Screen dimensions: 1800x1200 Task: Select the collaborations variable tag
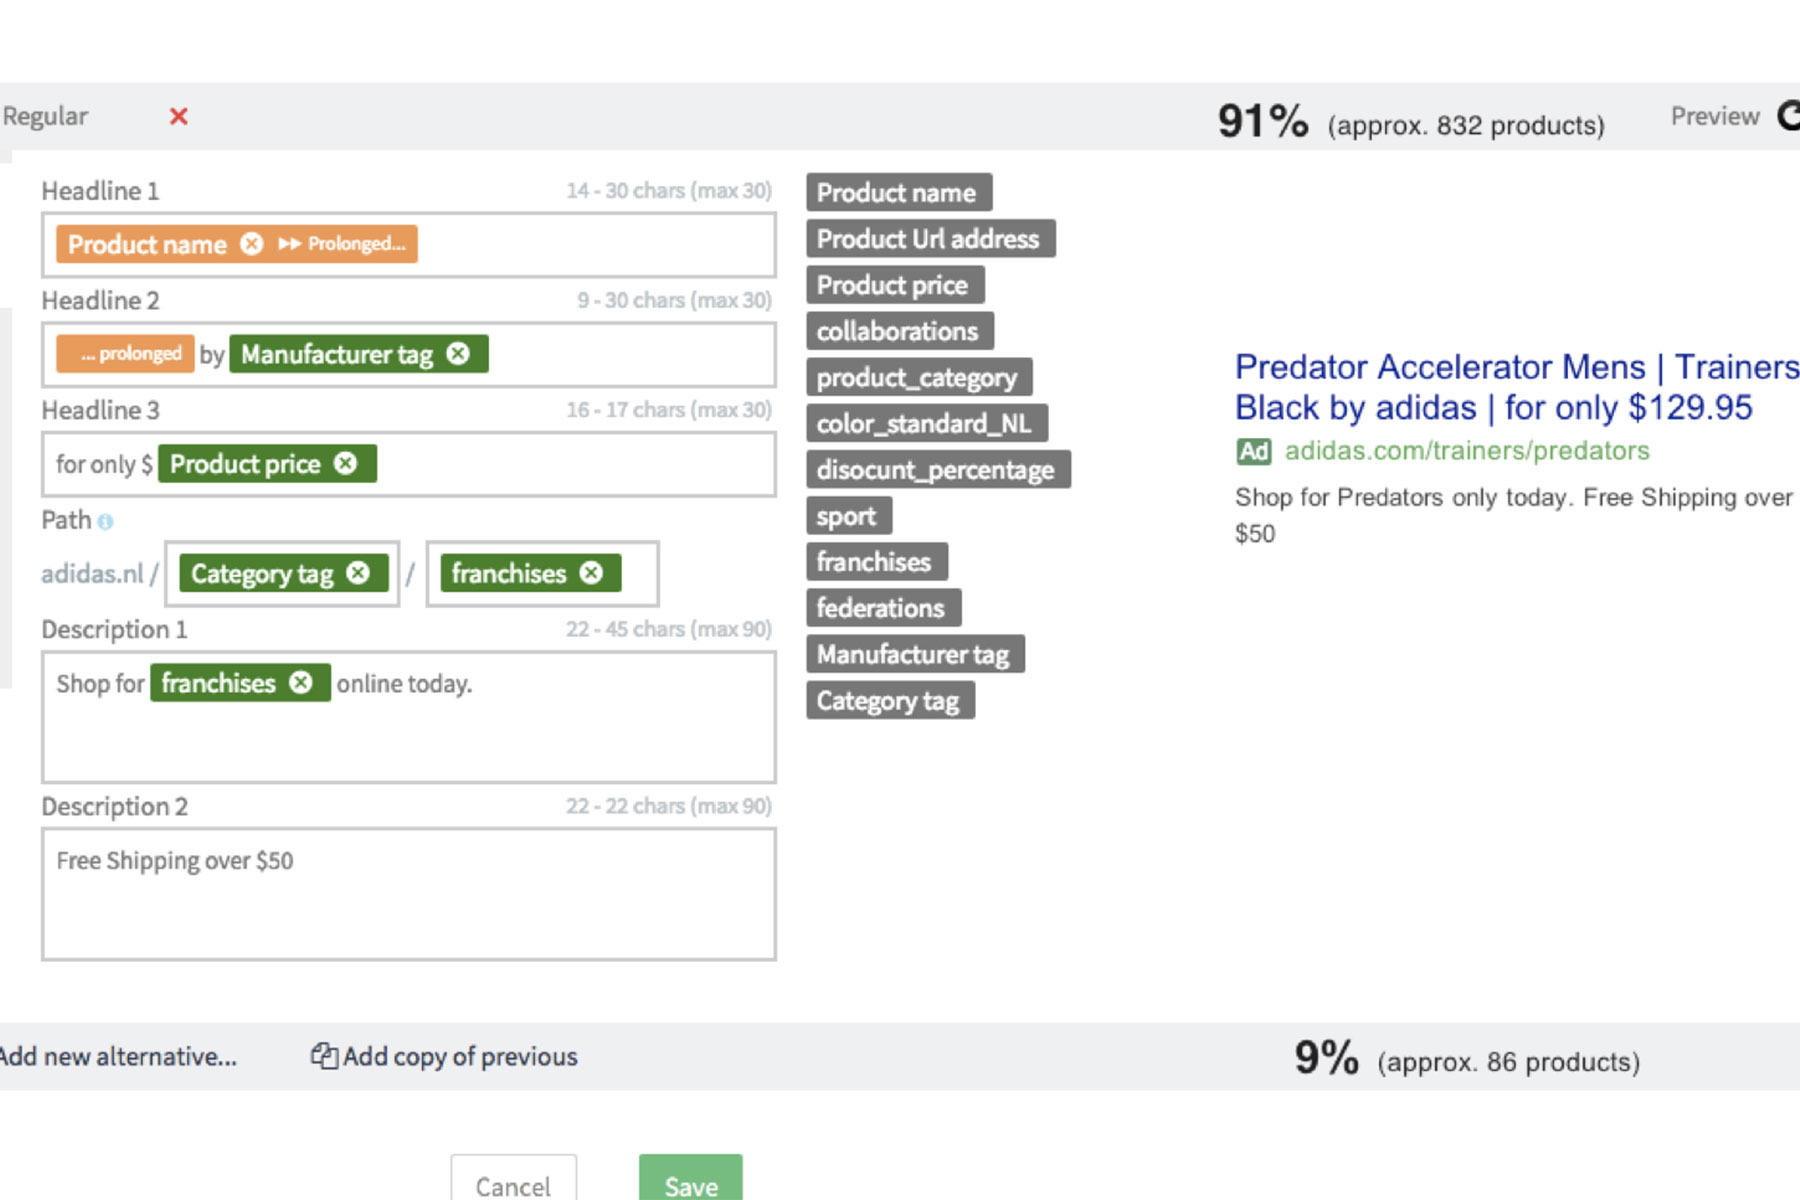pyautogui.click(x=900, y=331)
